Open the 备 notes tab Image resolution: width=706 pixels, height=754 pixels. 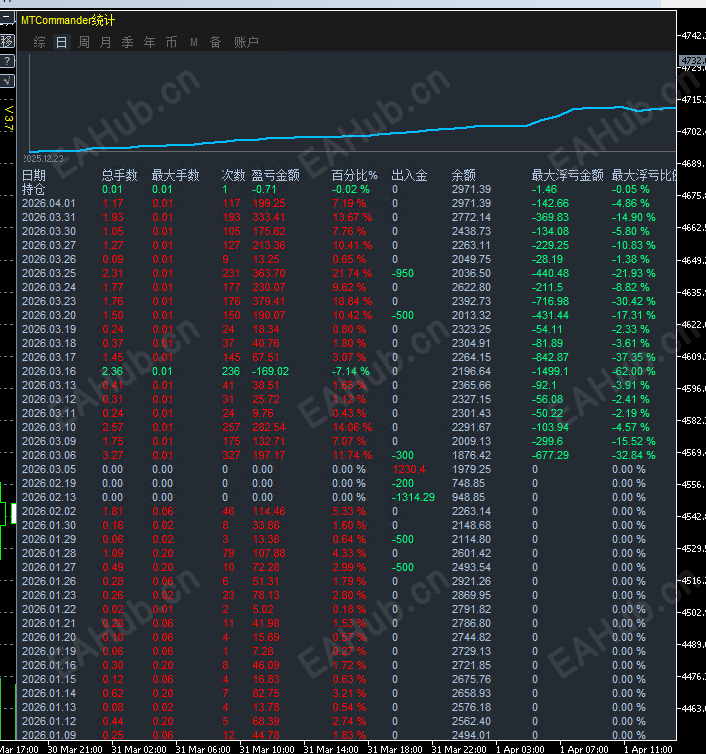point(215,42)
